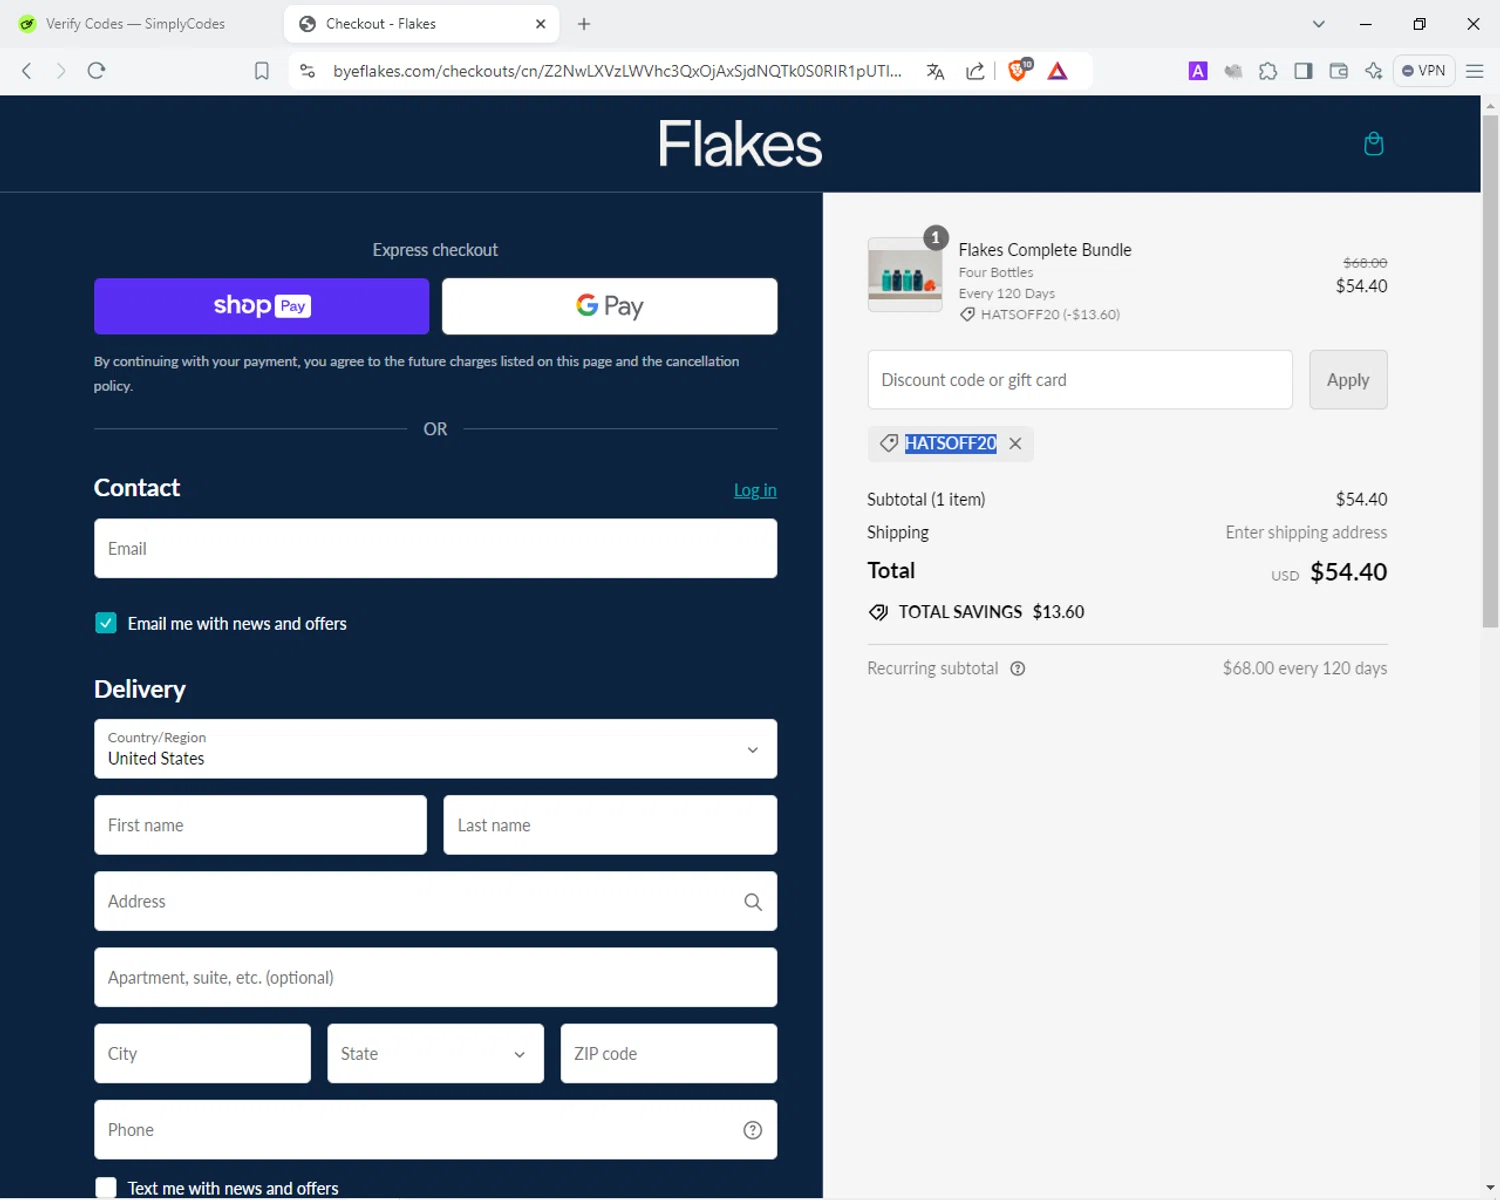The image size is (1500, 1200).
Task: Pay with Google Pay button
Action: click(609, 306)
